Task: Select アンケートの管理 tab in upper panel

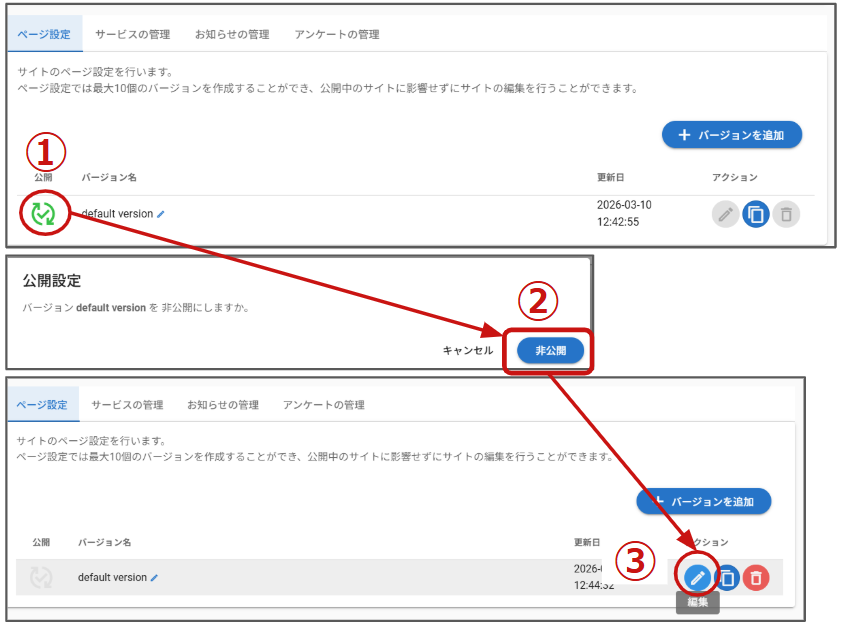Action: pos(337,34)
